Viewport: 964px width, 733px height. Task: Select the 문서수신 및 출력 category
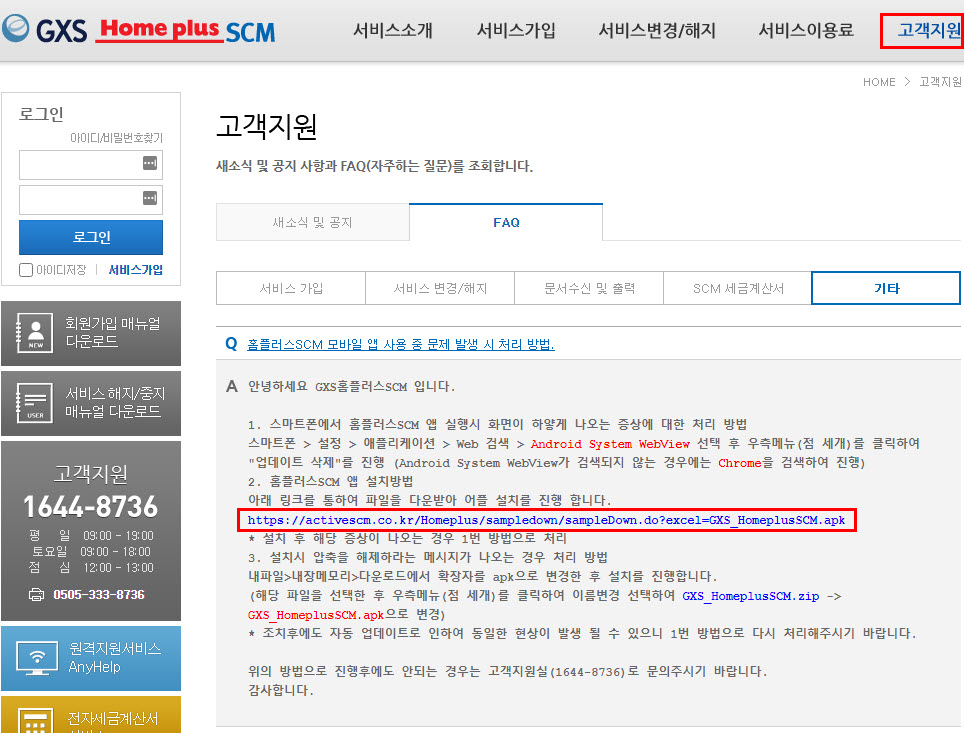click(x=589, y=288)
